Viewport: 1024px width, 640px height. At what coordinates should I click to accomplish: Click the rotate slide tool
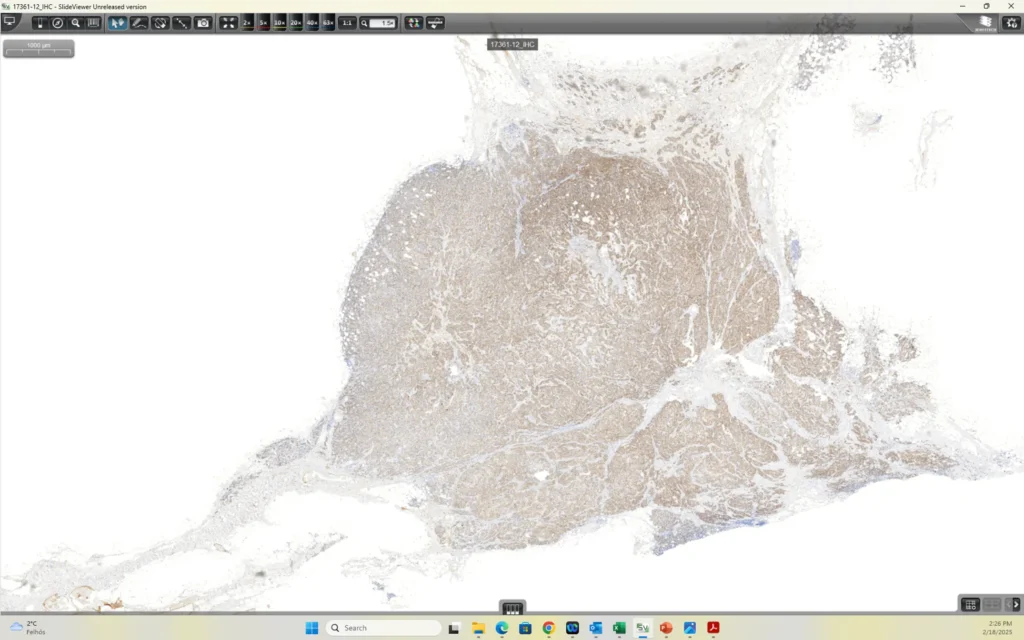click(160, 23)
